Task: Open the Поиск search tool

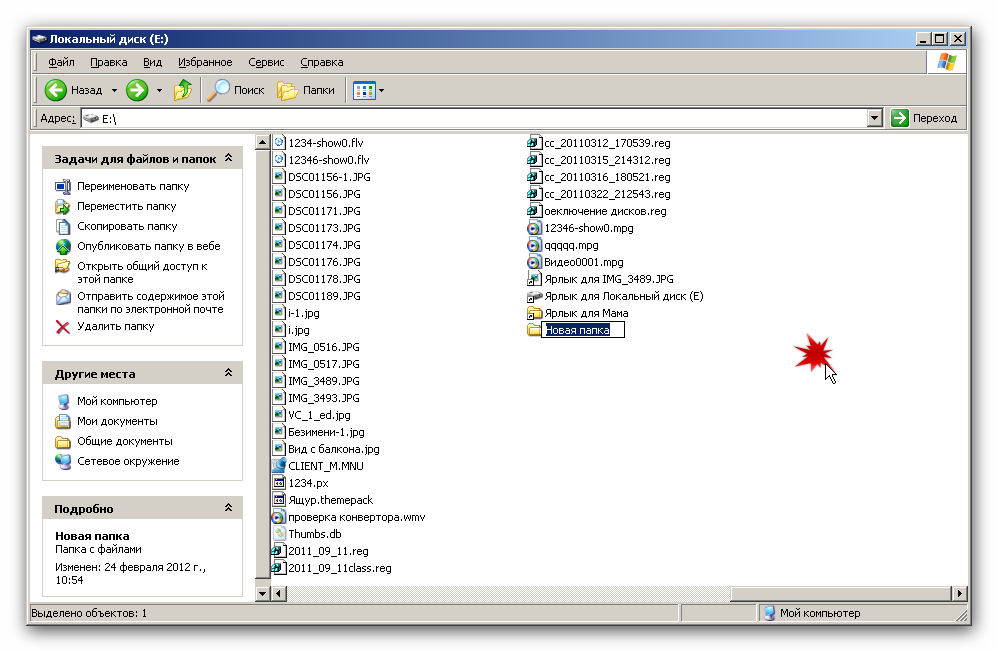Action: click(x=235, y=90)
